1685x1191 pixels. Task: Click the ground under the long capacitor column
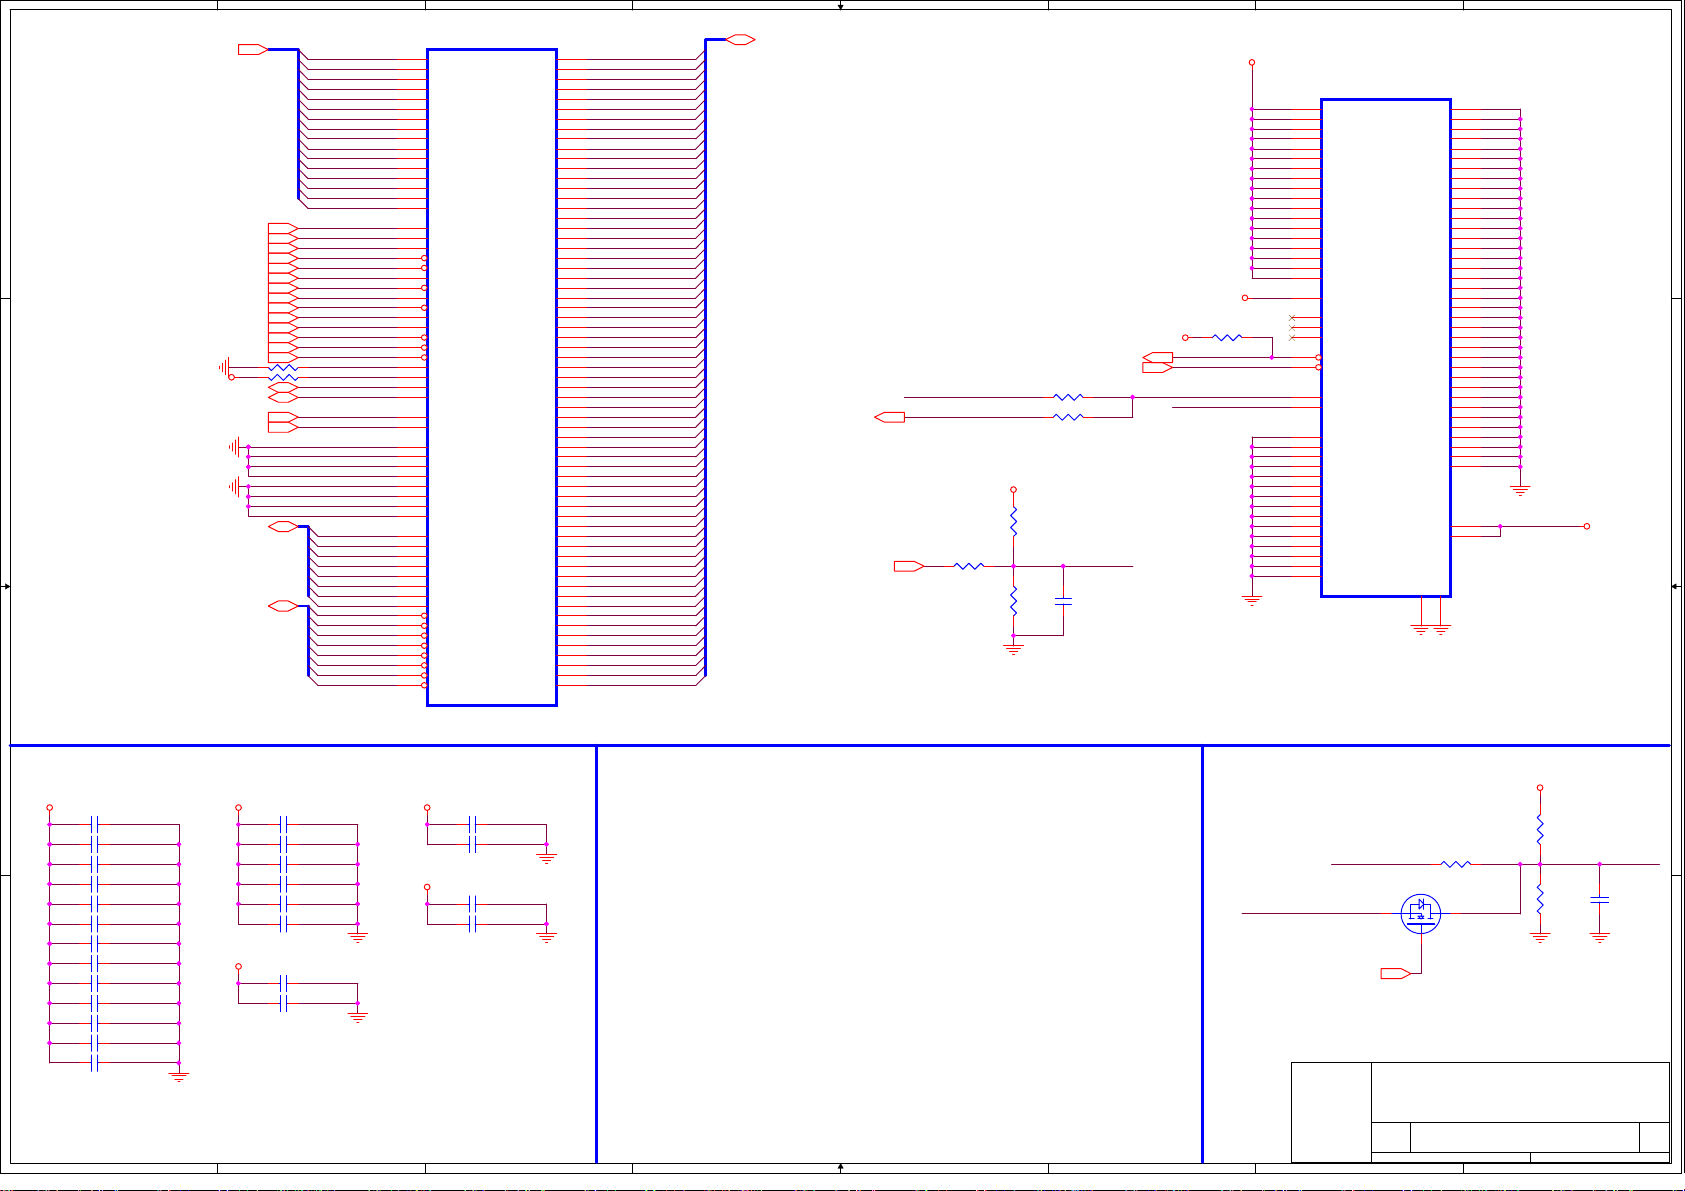[179, 1076]
